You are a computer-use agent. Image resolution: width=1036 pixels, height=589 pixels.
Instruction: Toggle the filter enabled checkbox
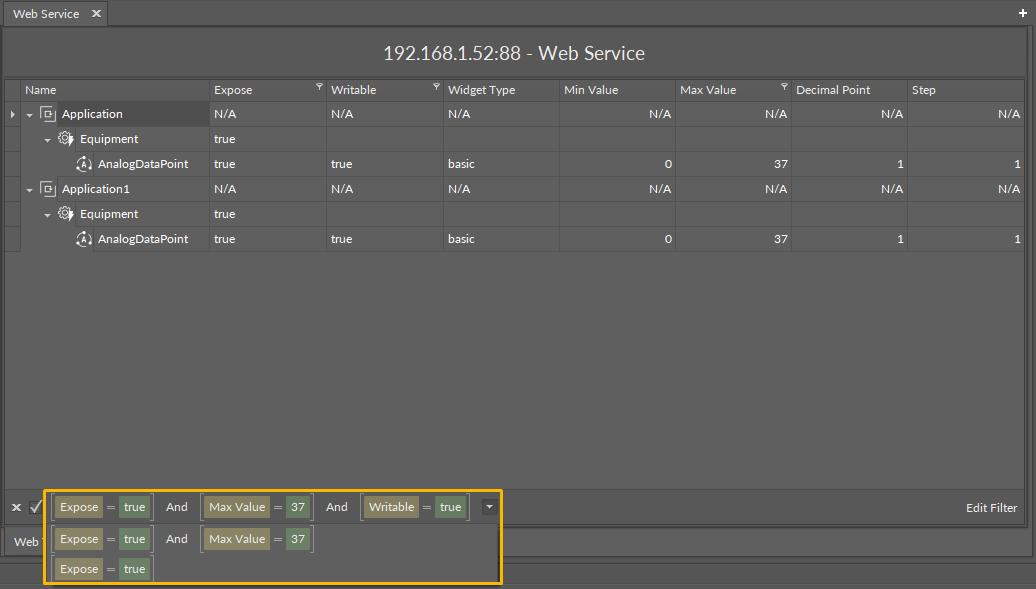[36, 507]
